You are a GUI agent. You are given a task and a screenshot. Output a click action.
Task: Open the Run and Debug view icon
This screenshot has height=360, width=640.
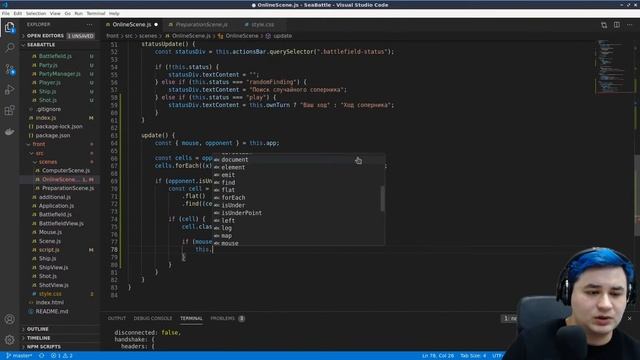tap(9, 90)
